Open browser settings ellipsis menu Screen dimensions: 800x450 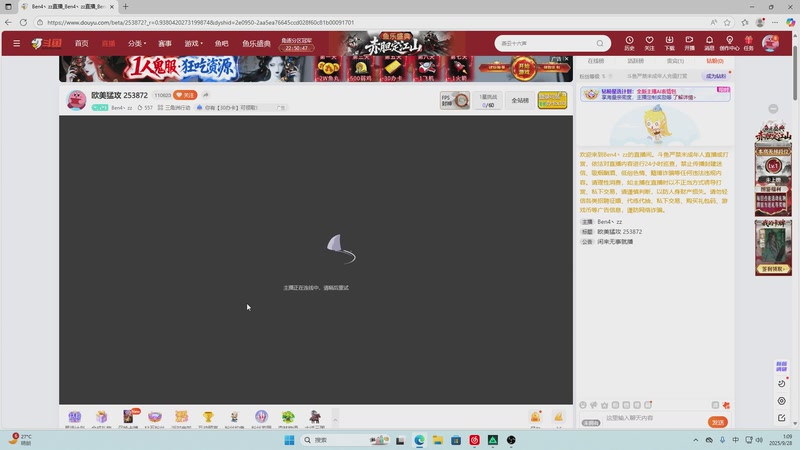775,22
